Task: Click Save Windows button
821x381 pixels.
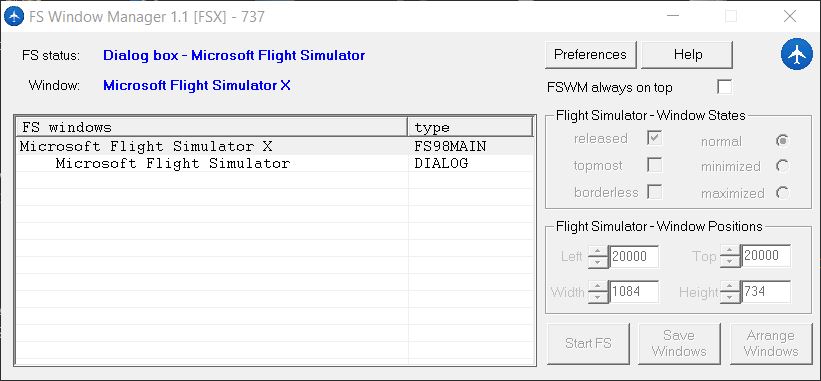Action: 679,343
